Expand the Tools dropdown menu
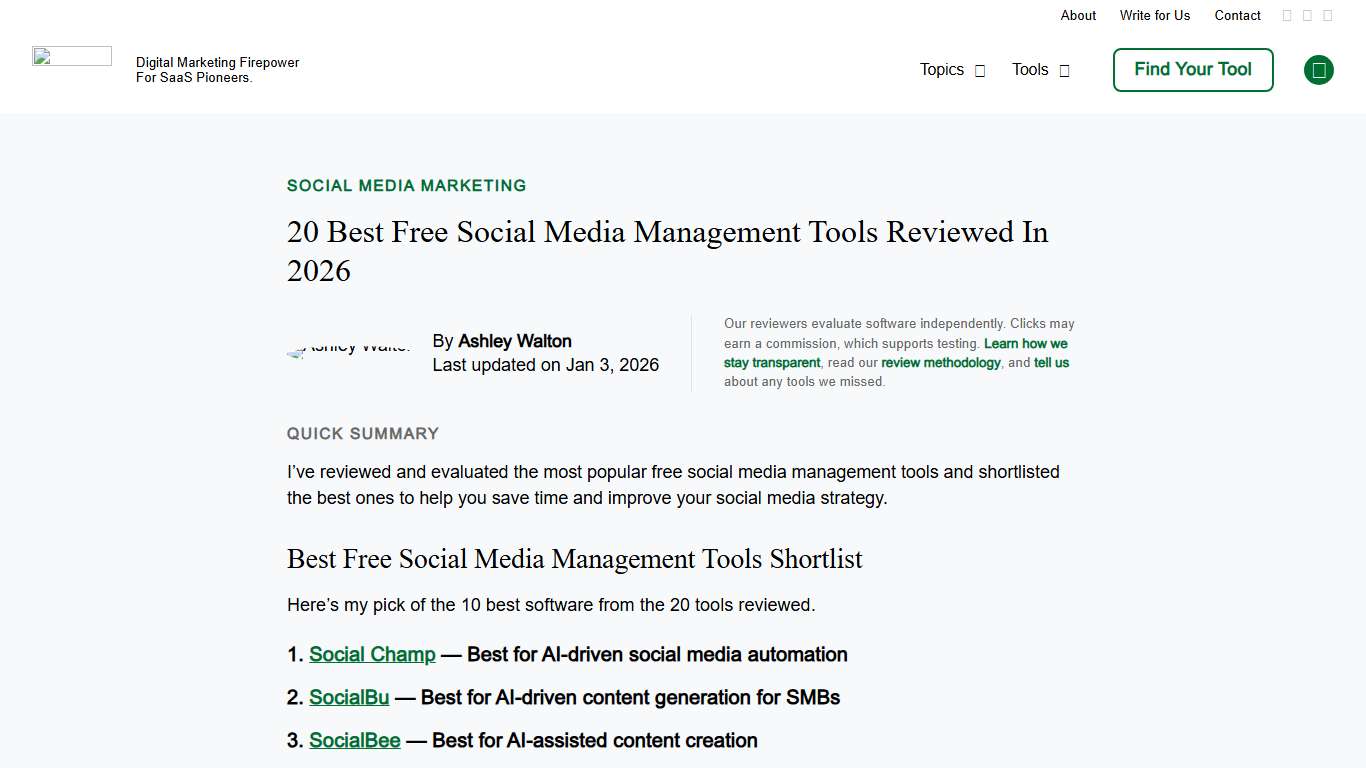 point(1030,70)
